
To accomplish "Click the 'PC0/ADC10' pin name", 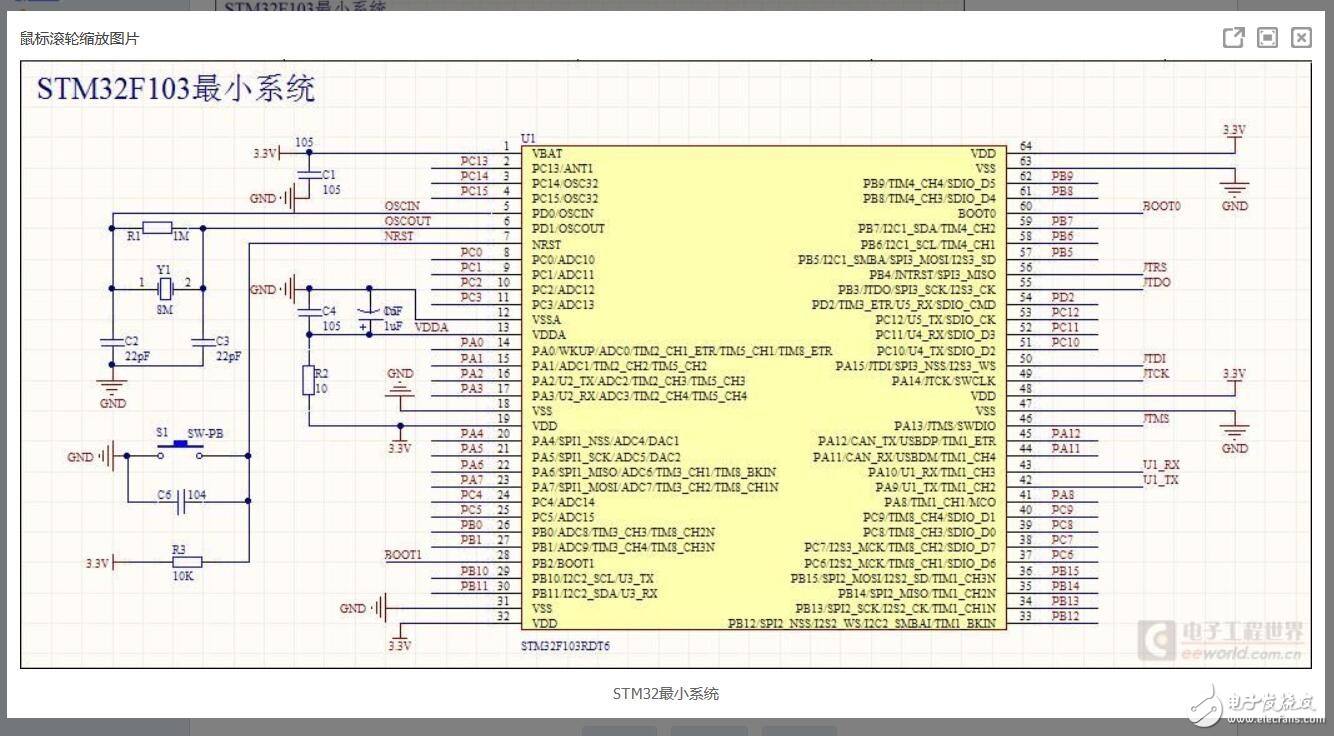I will [563, 260].
